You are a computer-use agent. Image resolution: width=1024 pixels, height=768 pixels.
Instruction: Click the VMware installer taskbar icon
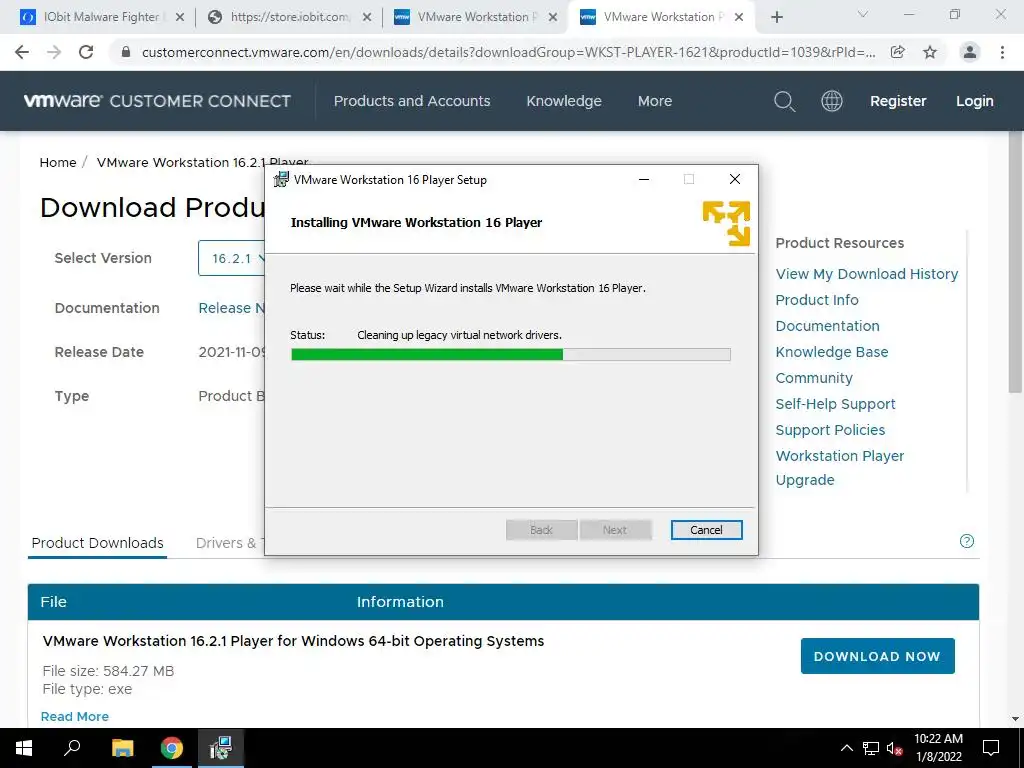point(221,748)
